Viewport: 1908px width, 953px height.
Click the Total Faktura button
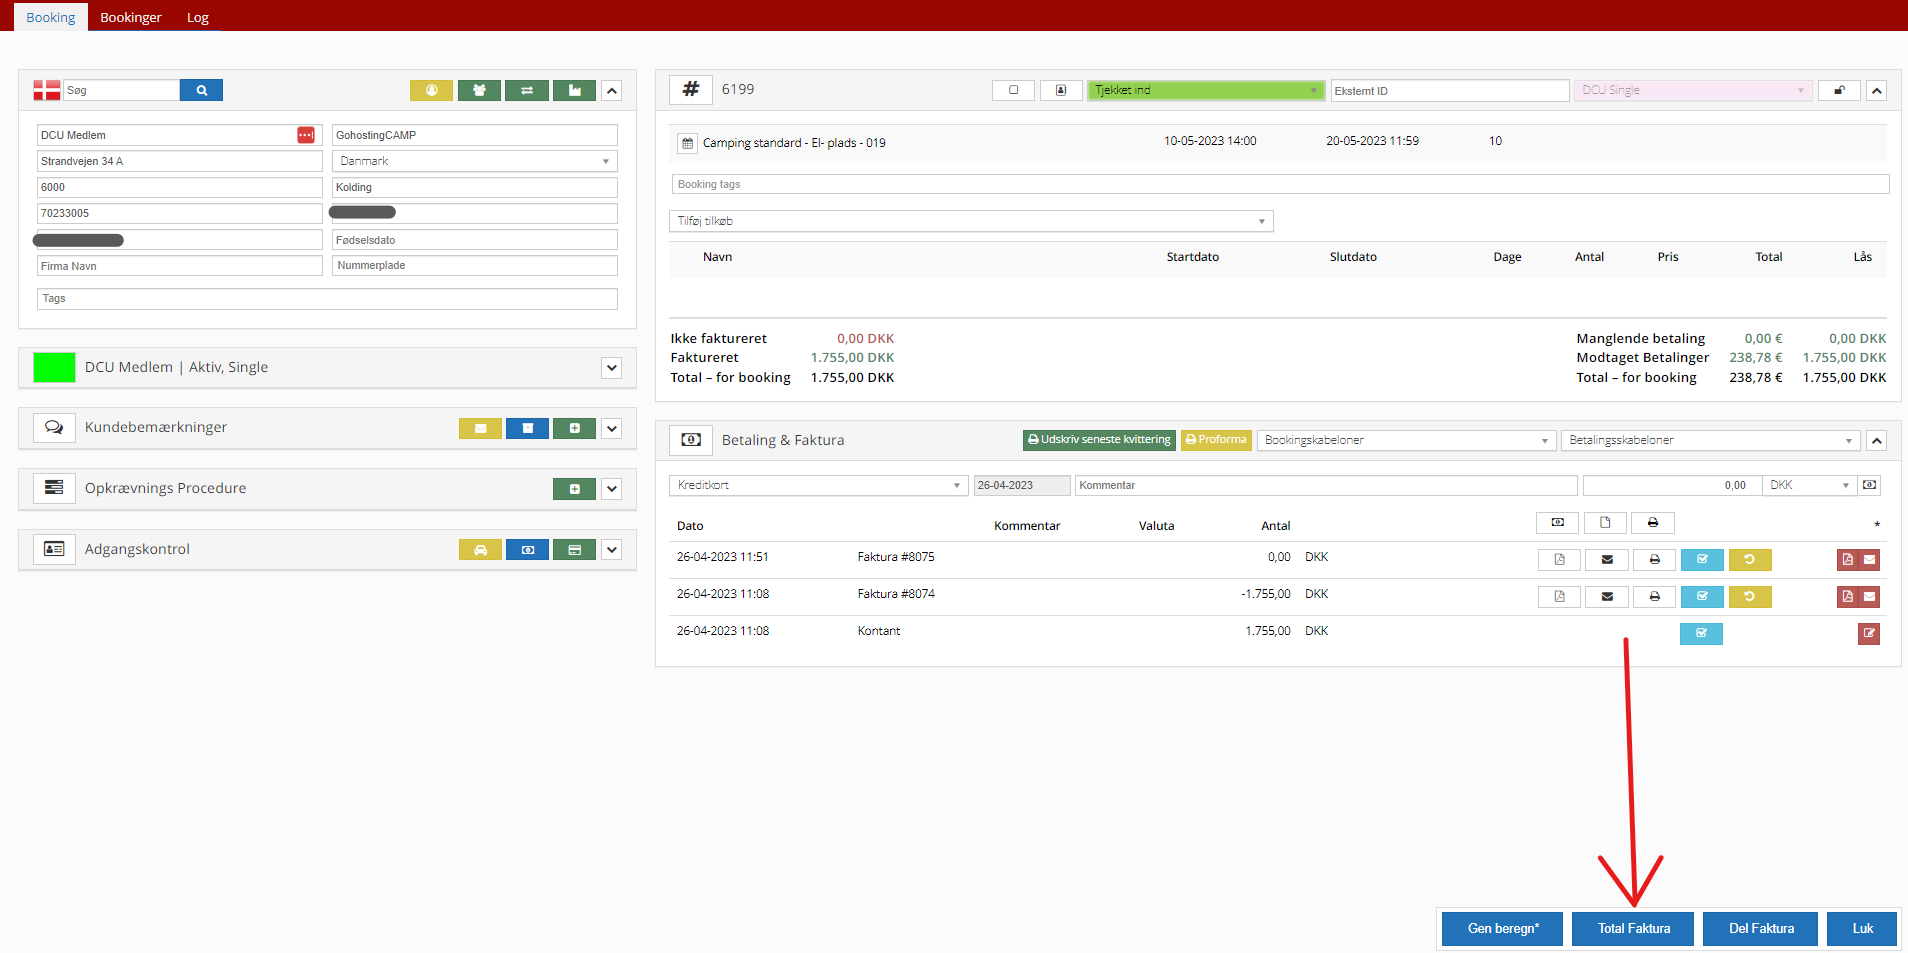coord(1633,929)
